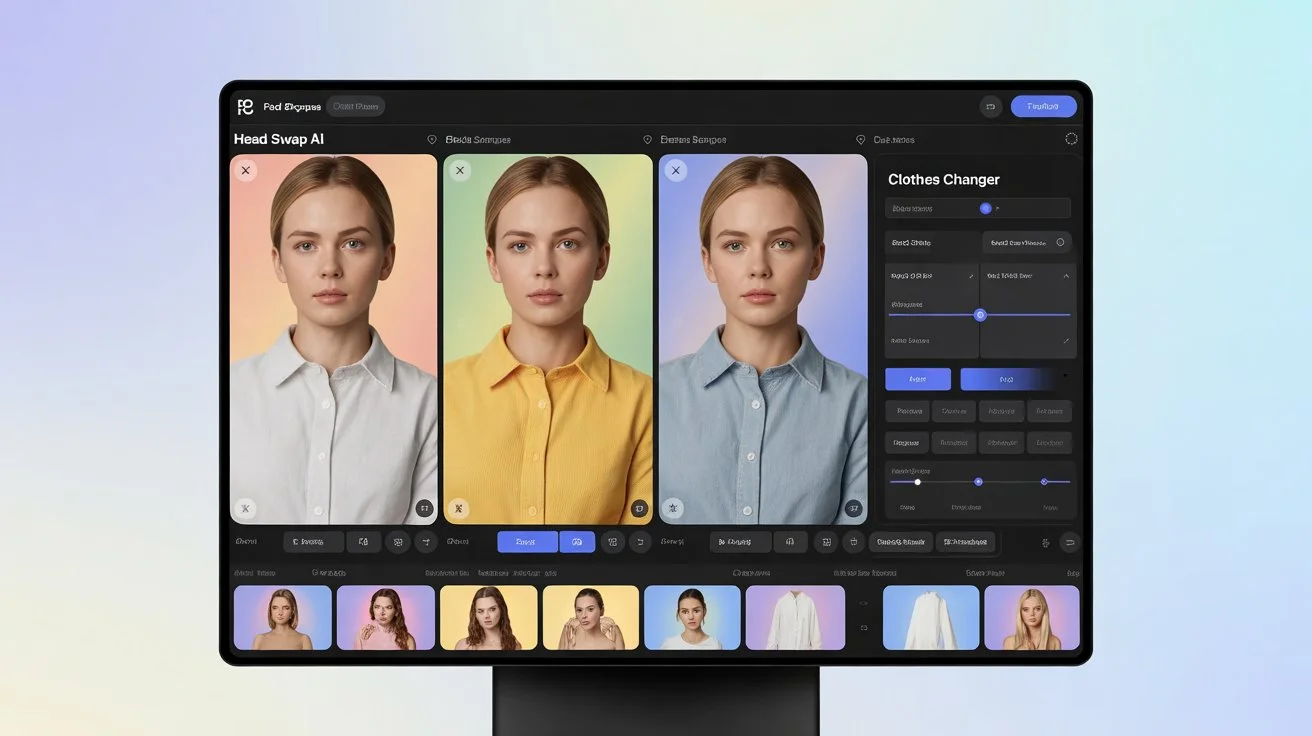Close the white shirt preview with X

[245, 171]
